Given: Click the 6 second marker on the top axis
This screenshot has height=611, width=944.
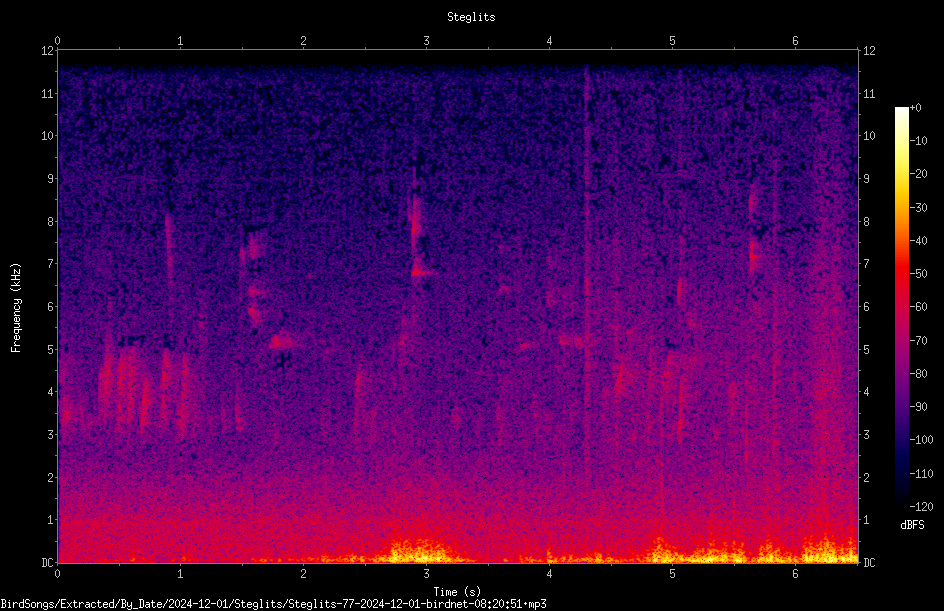Looking at the screenshot, I should [795, 41].
